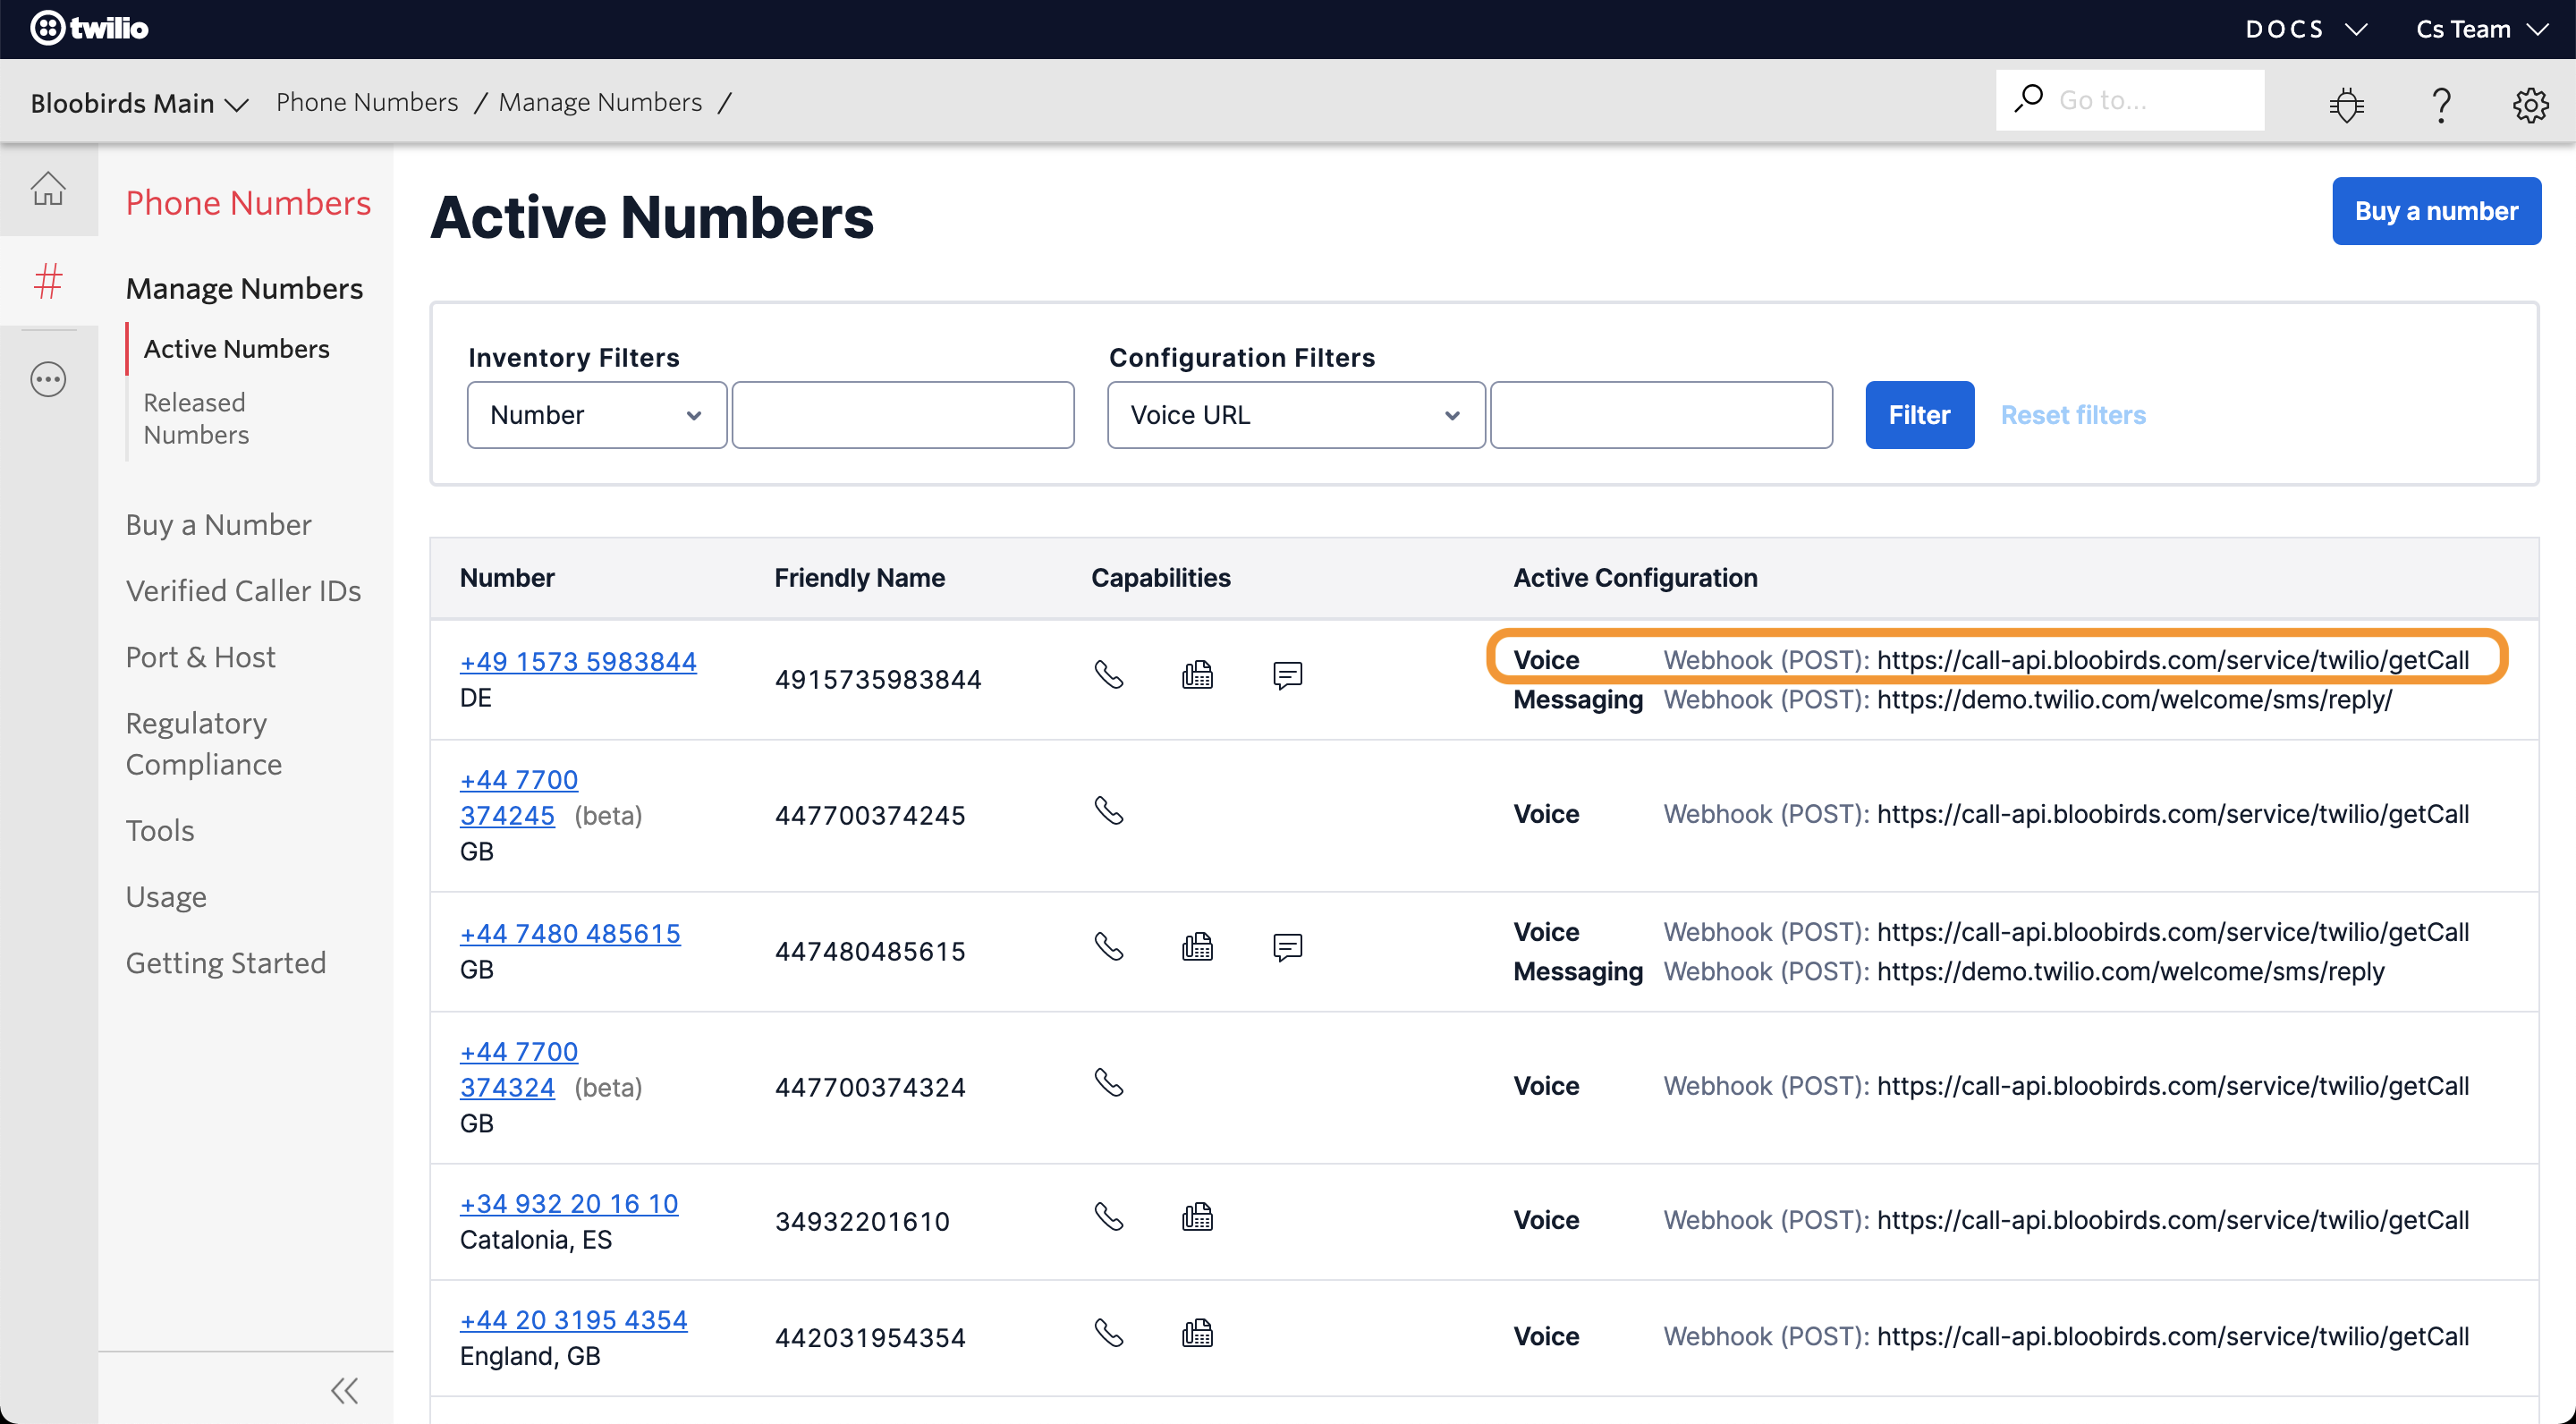
Task: Click friendly name 34932201610
Action: (862, 1222)
